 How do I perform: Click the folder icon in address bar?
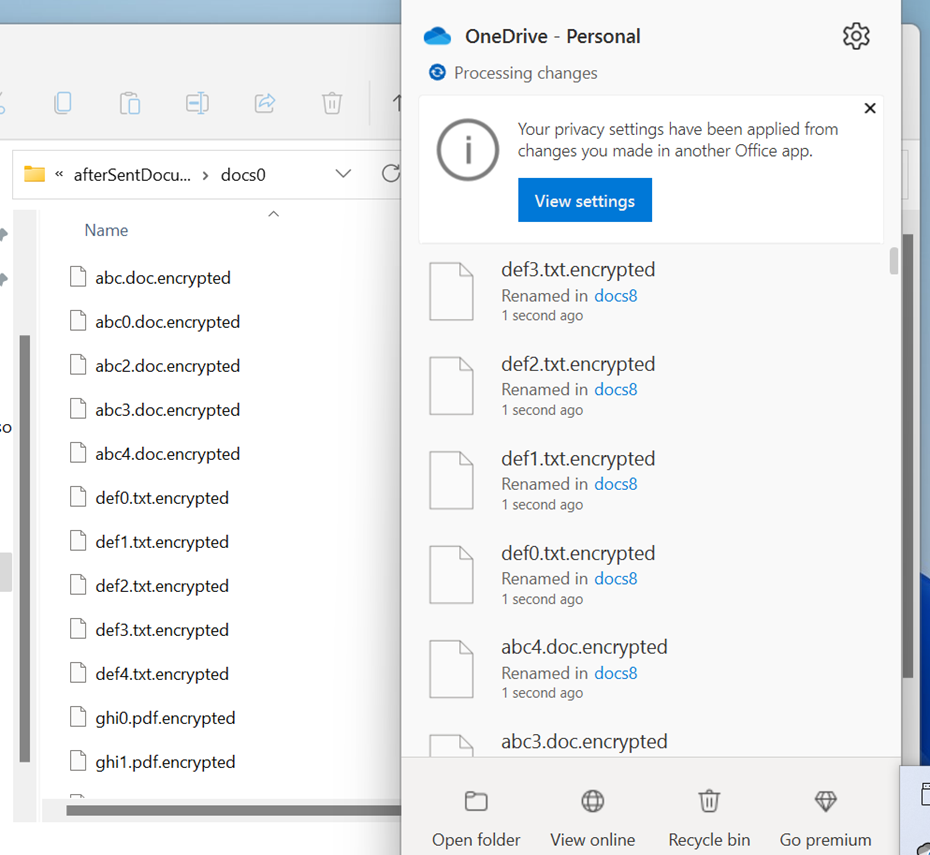pyautogui.click(x=34, y=174)
